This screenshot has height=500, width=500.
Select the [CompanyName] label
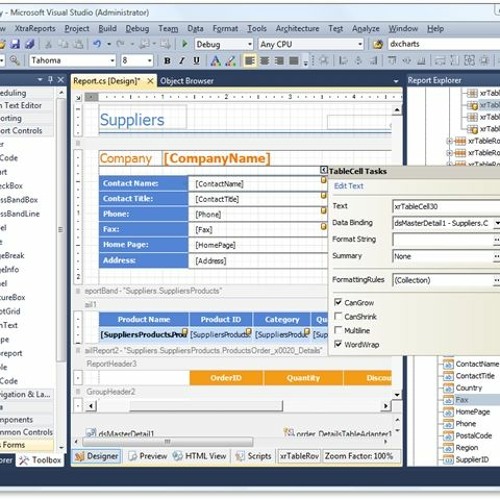tap(217, 158)
